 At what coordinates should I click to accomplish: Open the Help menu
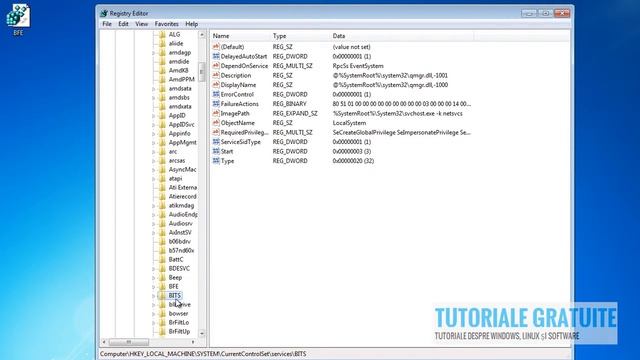tap(191, 24)
